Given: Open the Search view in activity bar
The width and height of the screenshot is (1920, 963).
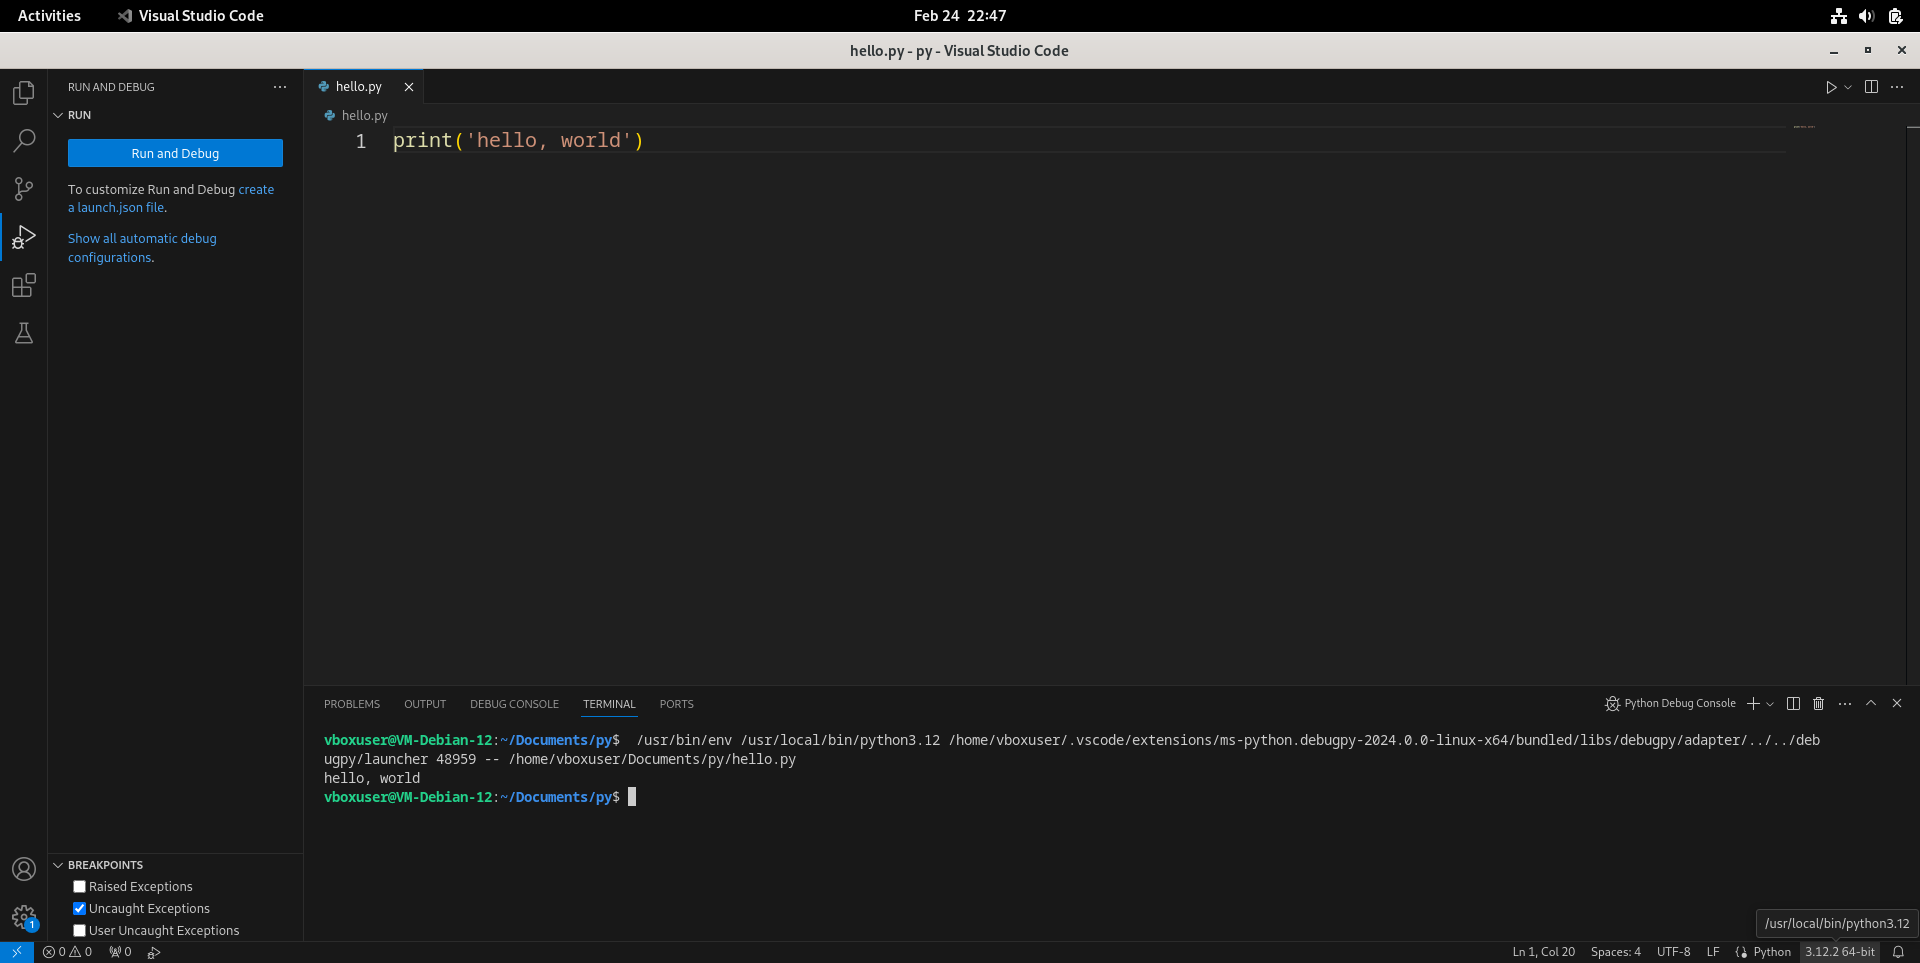Looking at the screenshot, I should point(24,141).
